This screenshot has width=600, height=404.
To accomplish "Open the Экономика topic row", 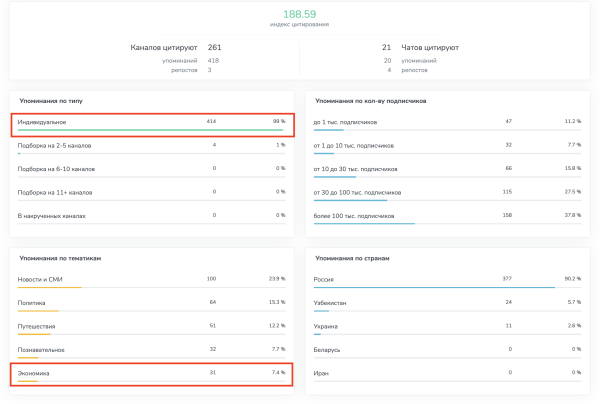I will click(x=152, y=373).
